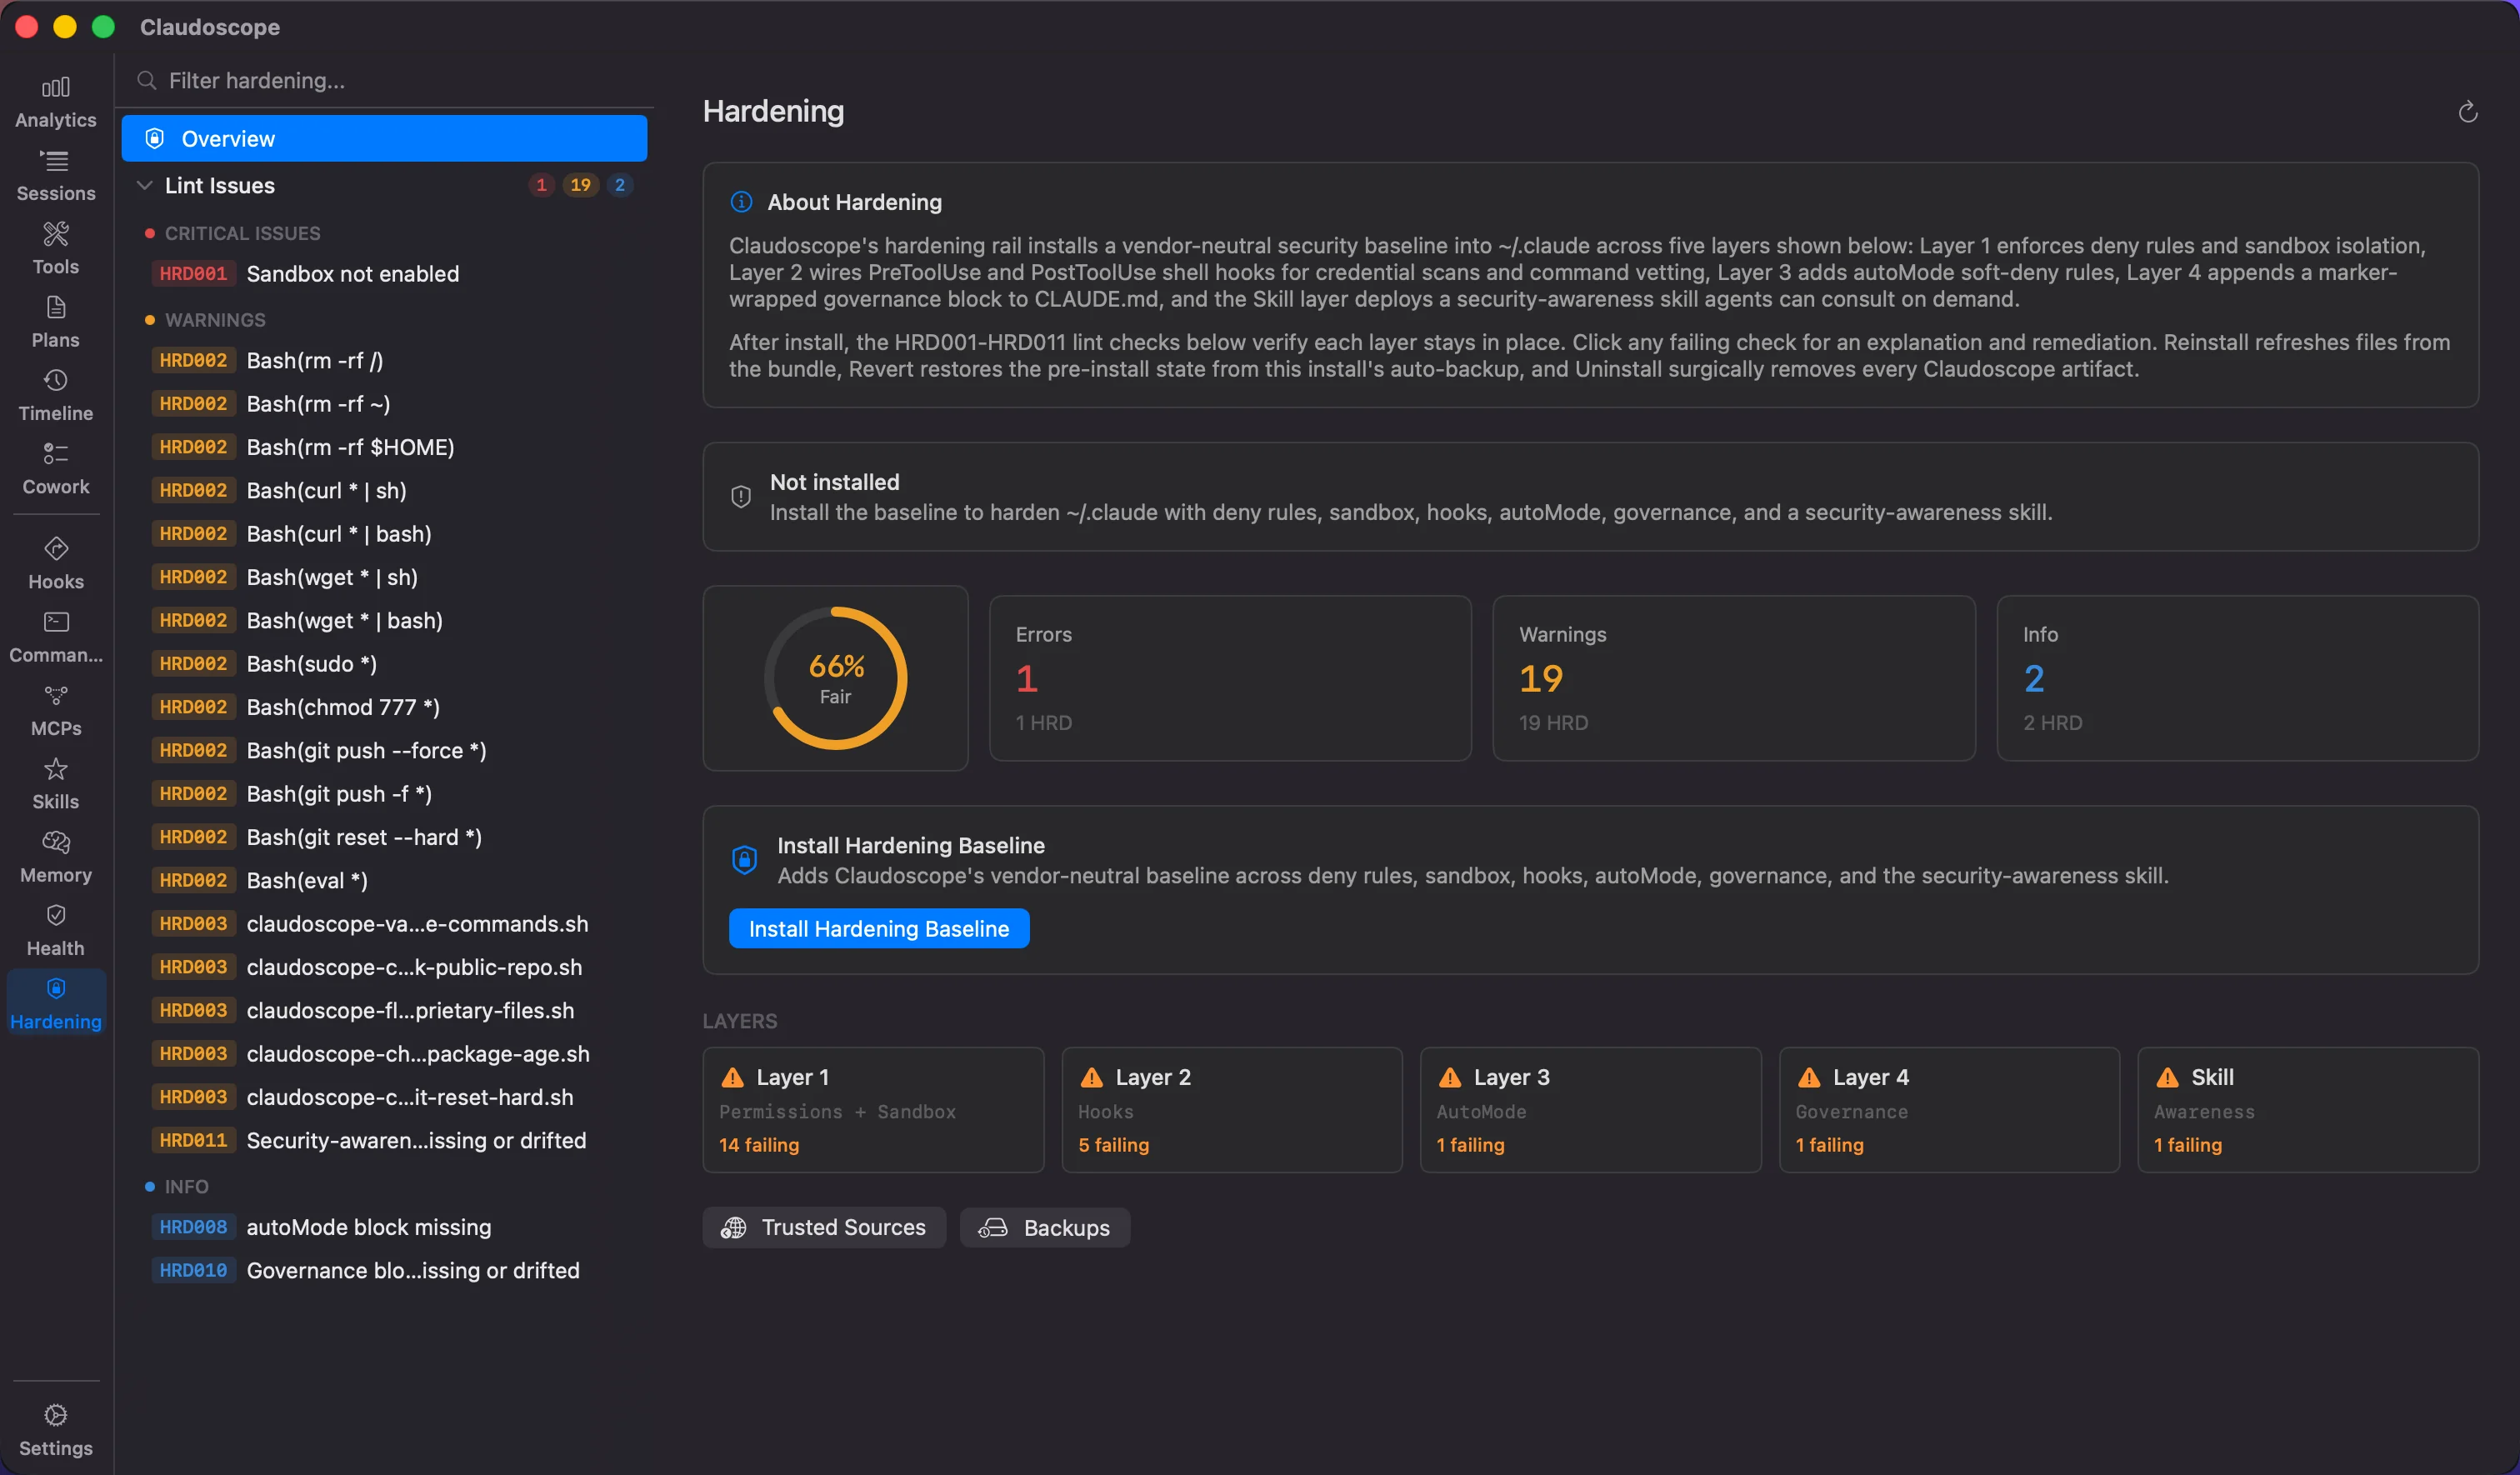The image size is (2520, 1475).
Task: Click the Warnings summary card
Action: click(1734, 678)
